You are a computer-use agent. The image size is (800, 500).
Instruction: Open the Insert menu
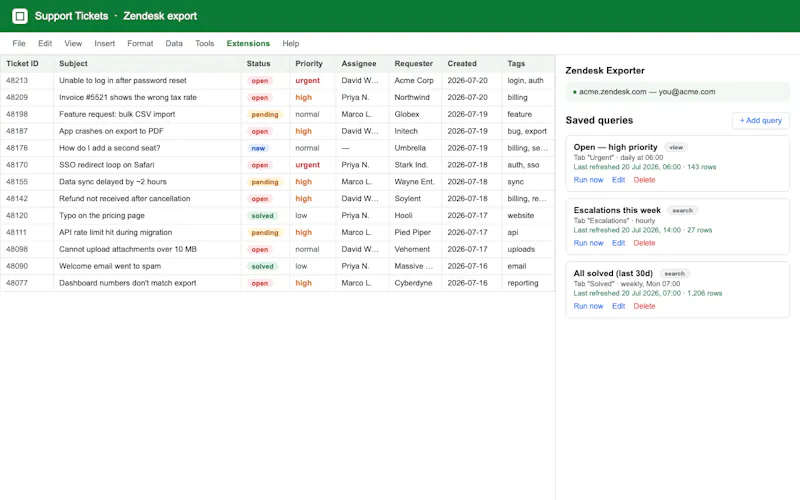(x=105, y=43)
